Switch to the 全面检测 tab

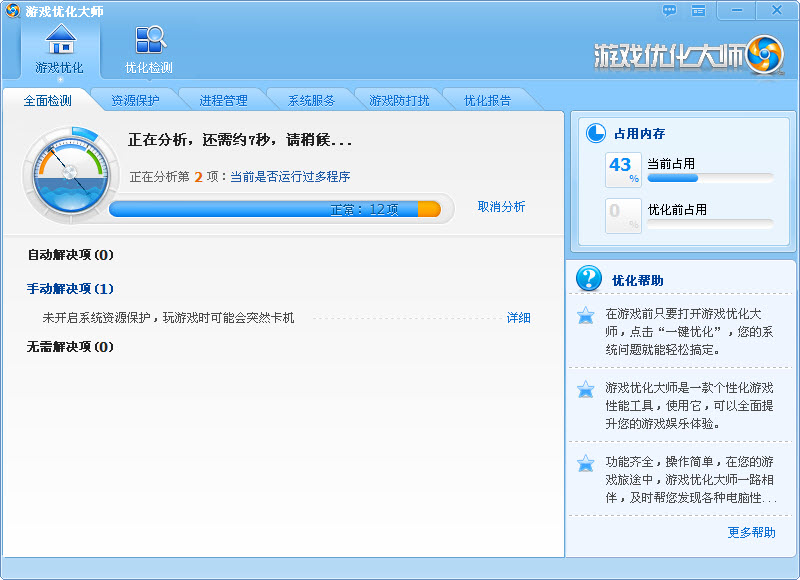pyautogui.click(x=47, y=100)
